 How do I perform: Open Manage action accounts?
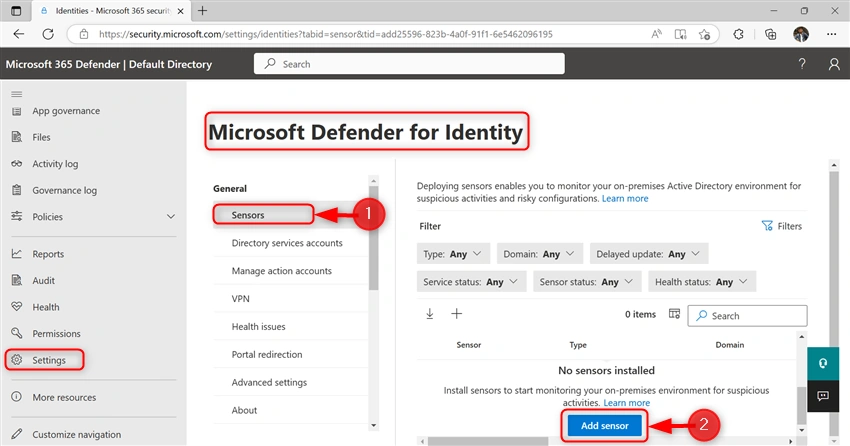[x=281, y=270]
